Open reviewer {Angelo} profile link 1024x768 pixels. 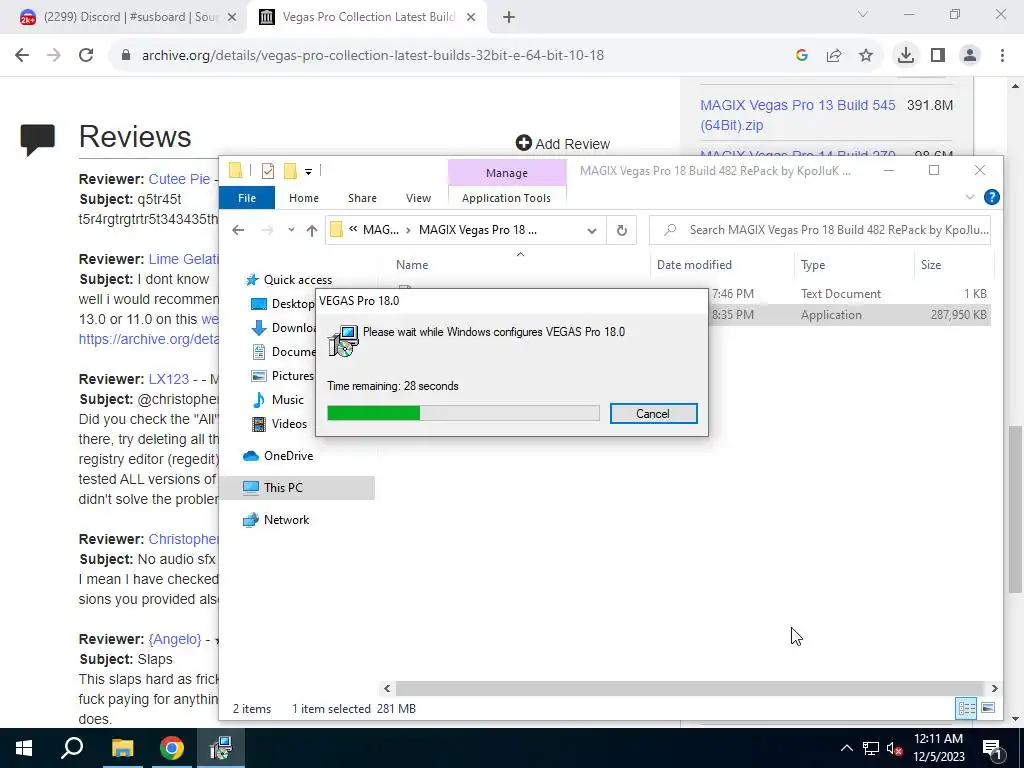click(x=175, y=639)
